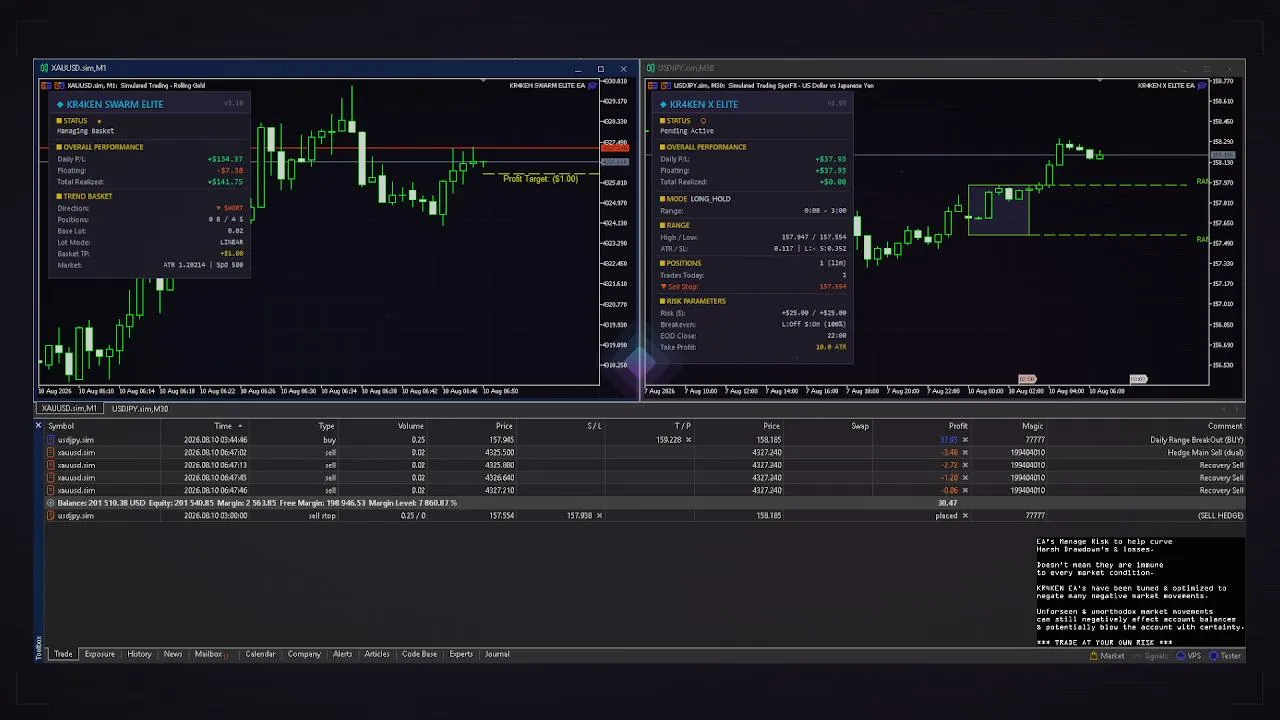Image resolution: width=1280 pixels, height=720 pixels.
Task: Open the Company tab
Action: click(304, 654)
